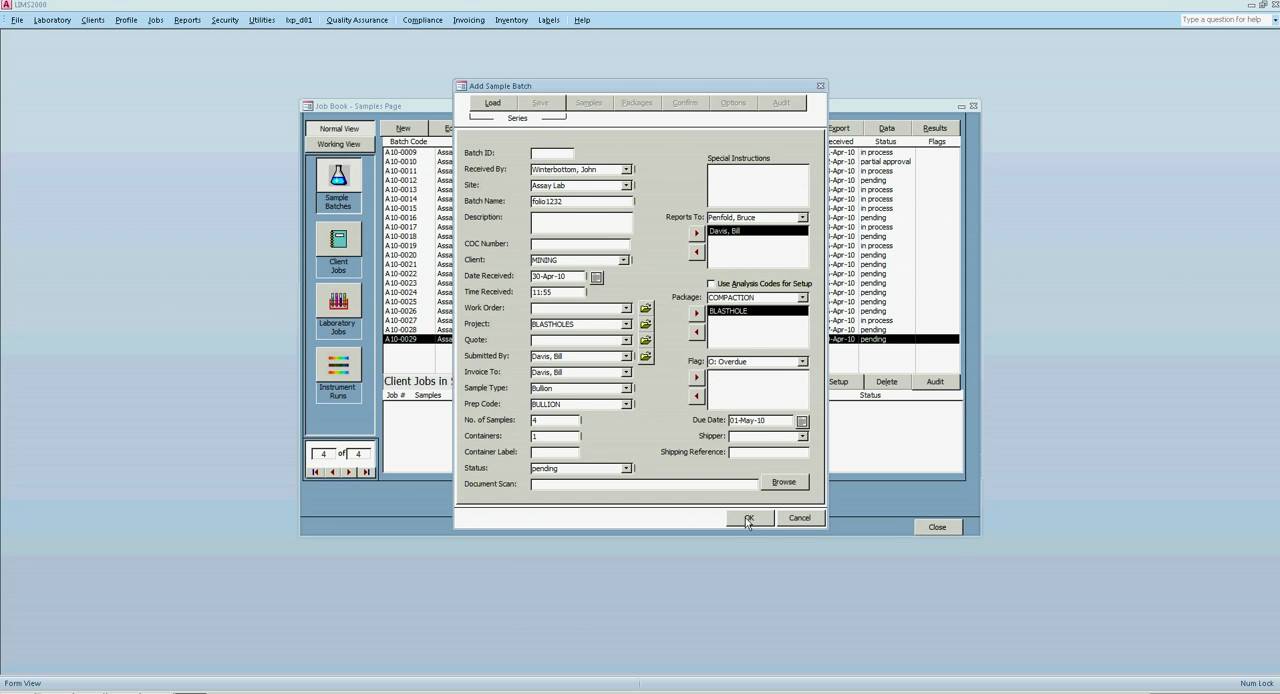Click the help question search box
This screenshot has width=1280, height=694.
tap(1226, 20)
